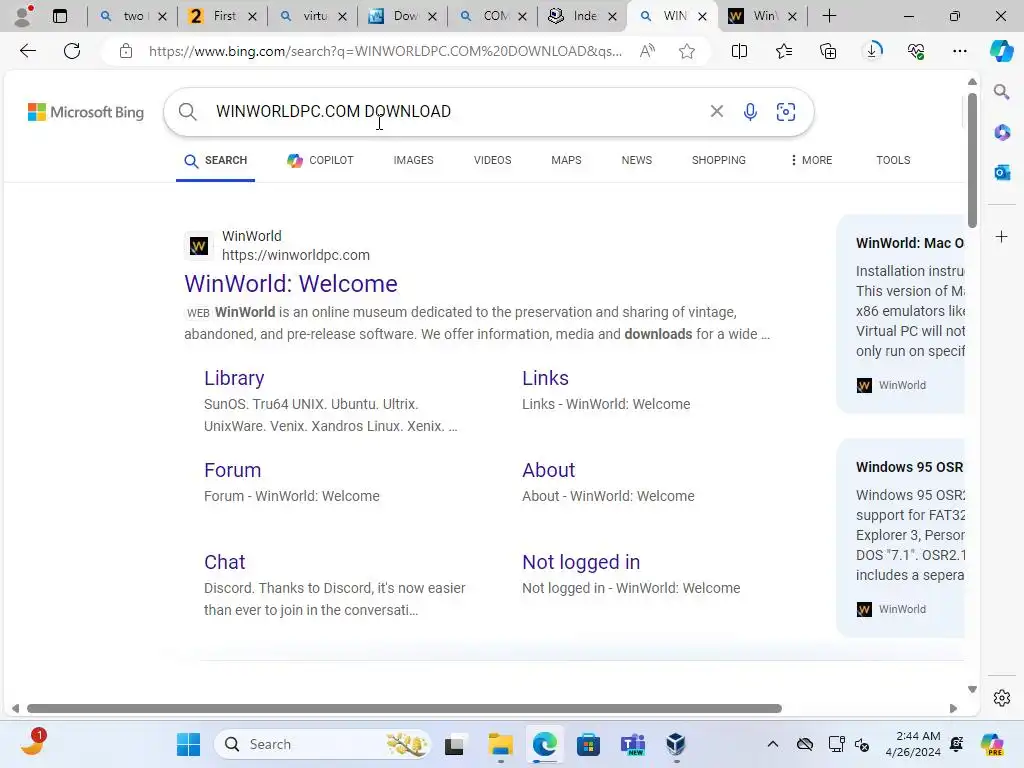The width and height of the screenshot is (1024, 768).
Task: Select the Maps search tab
Action: [x=566, y=160]
